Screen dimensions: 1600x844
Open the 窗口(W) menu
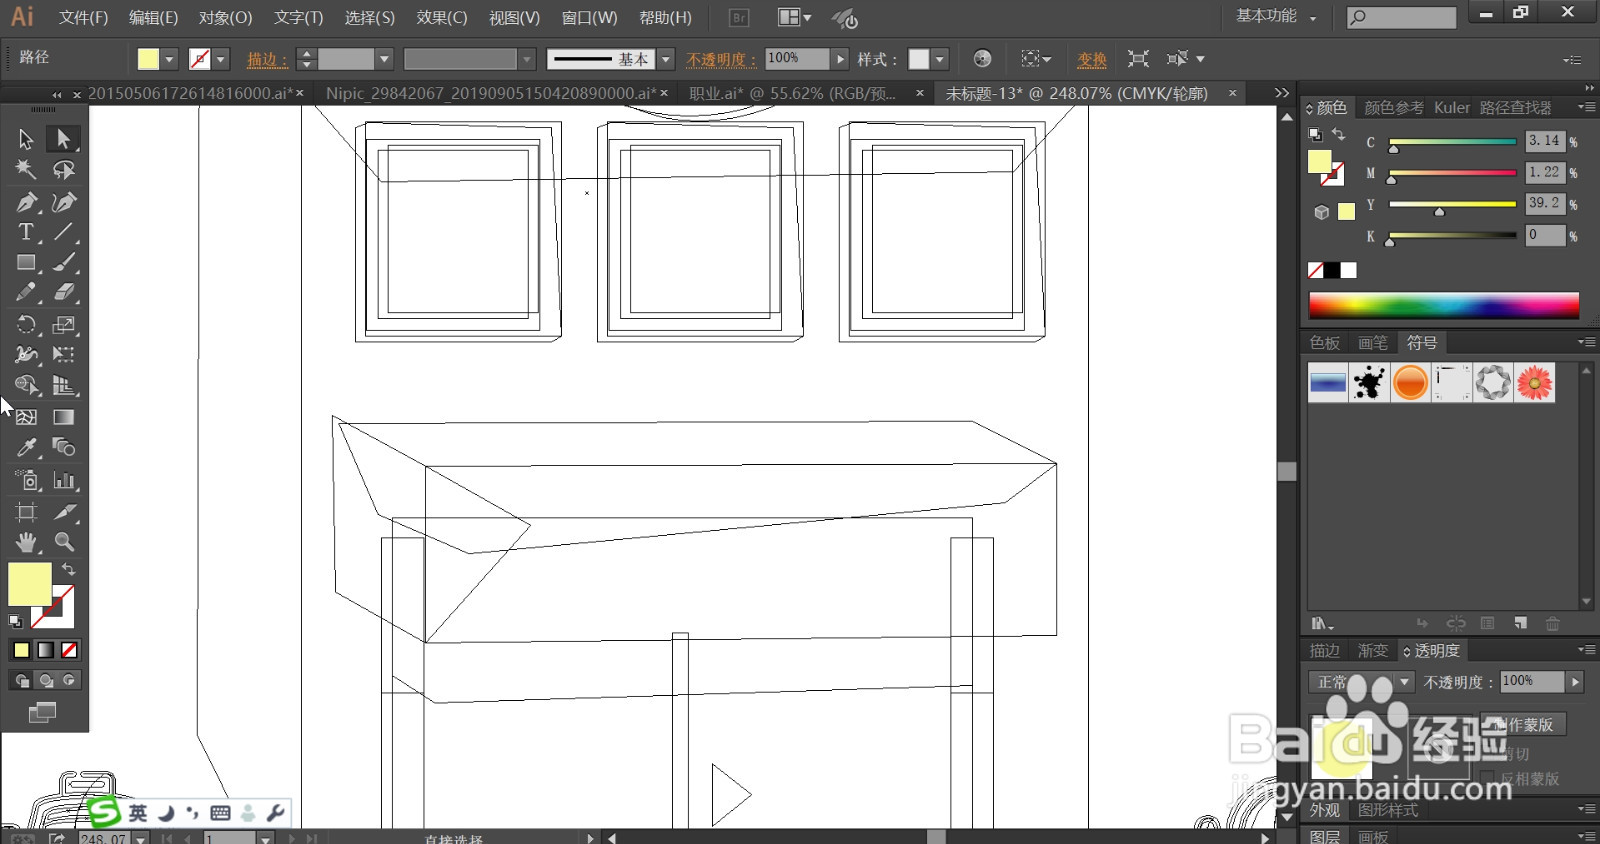tap(589, 17)
